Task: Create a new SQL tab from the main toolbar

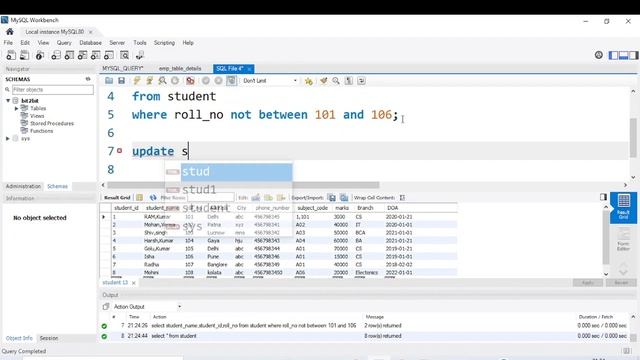Action: 11,56
